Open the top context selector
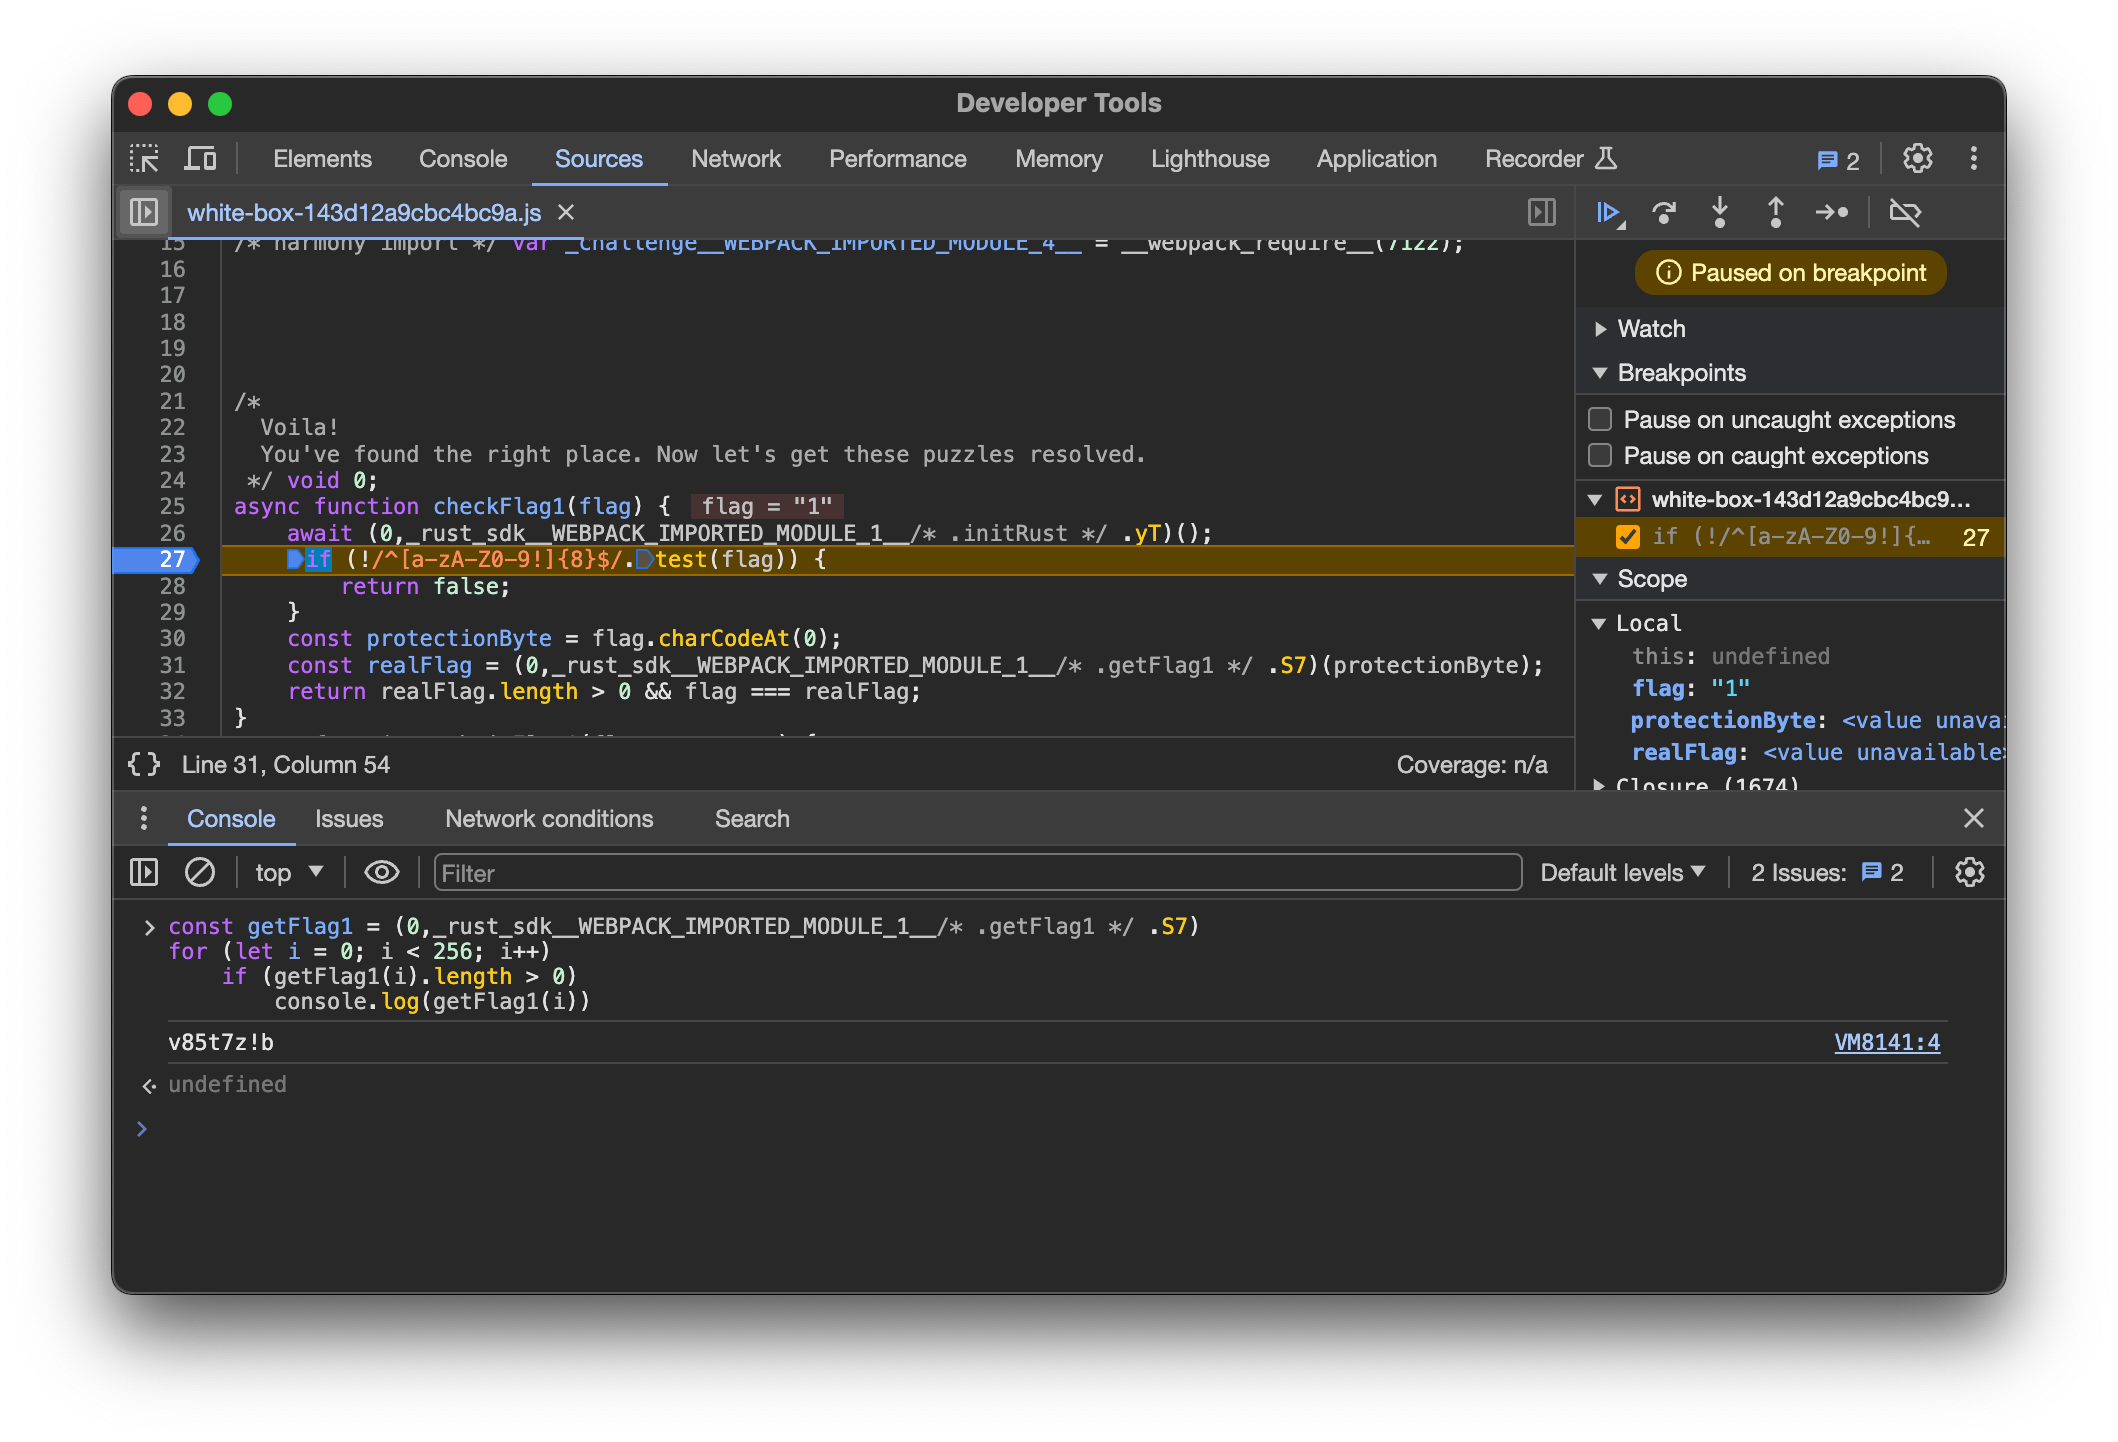2118x1442 pixels. (289, 872)
